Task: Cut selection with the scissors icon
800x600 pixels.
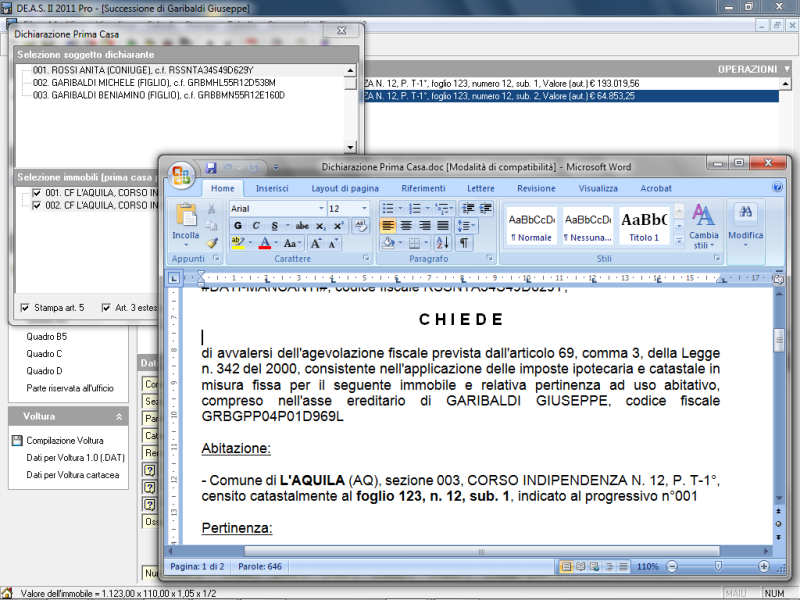Action: pyautogui.click(x=211, y=209)
